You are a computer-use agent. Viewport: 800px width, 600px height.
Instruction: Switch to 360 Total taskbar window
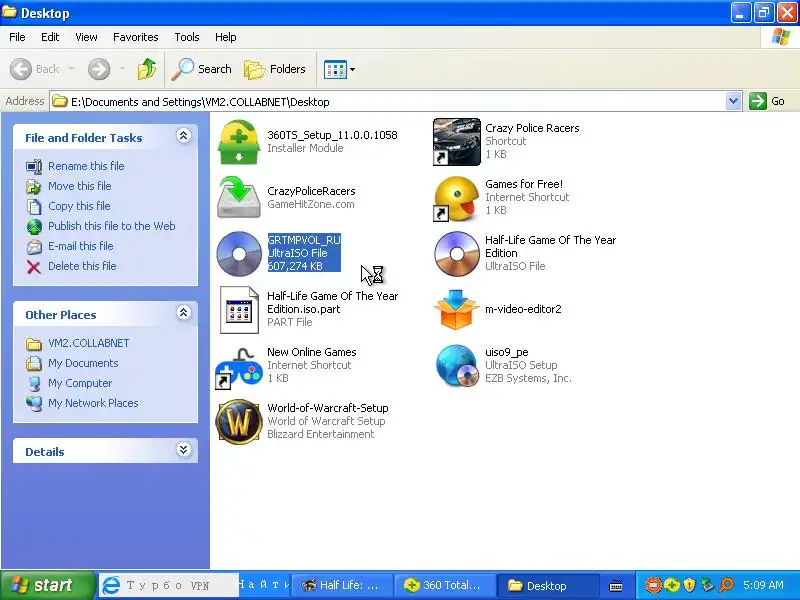click(x=445, y=585)
